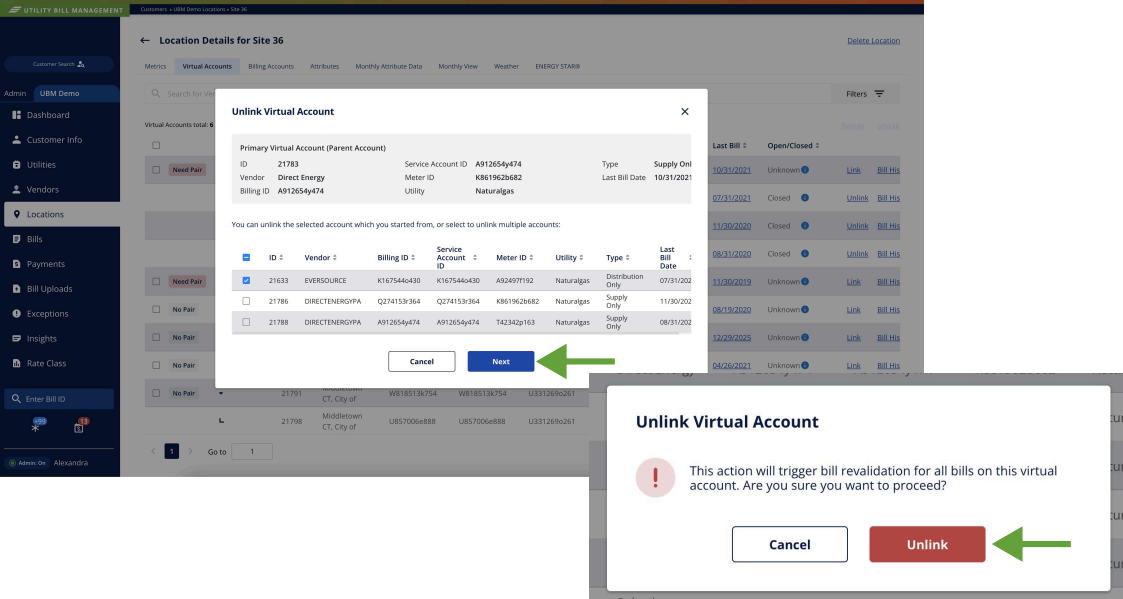The width and height of the screenshot is (1123, 599).
Task: Check the first Need Pair row checkbox
Action: pos(156,170)
